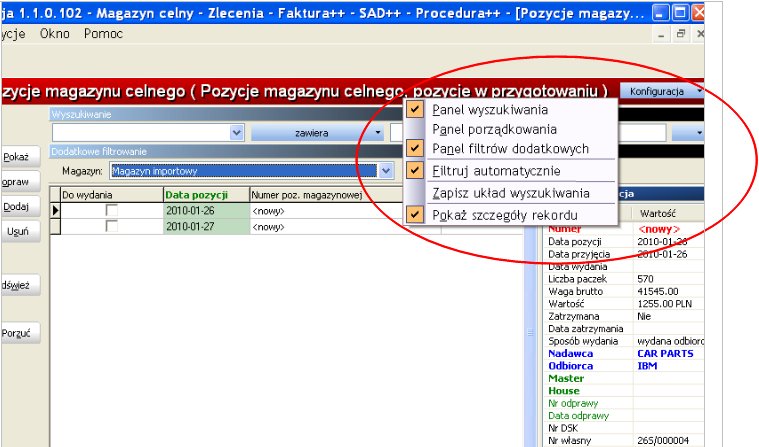Viewport: 759px width, 447px height.
Task: Open the Okno menu
Action: [x=55, y=33]
